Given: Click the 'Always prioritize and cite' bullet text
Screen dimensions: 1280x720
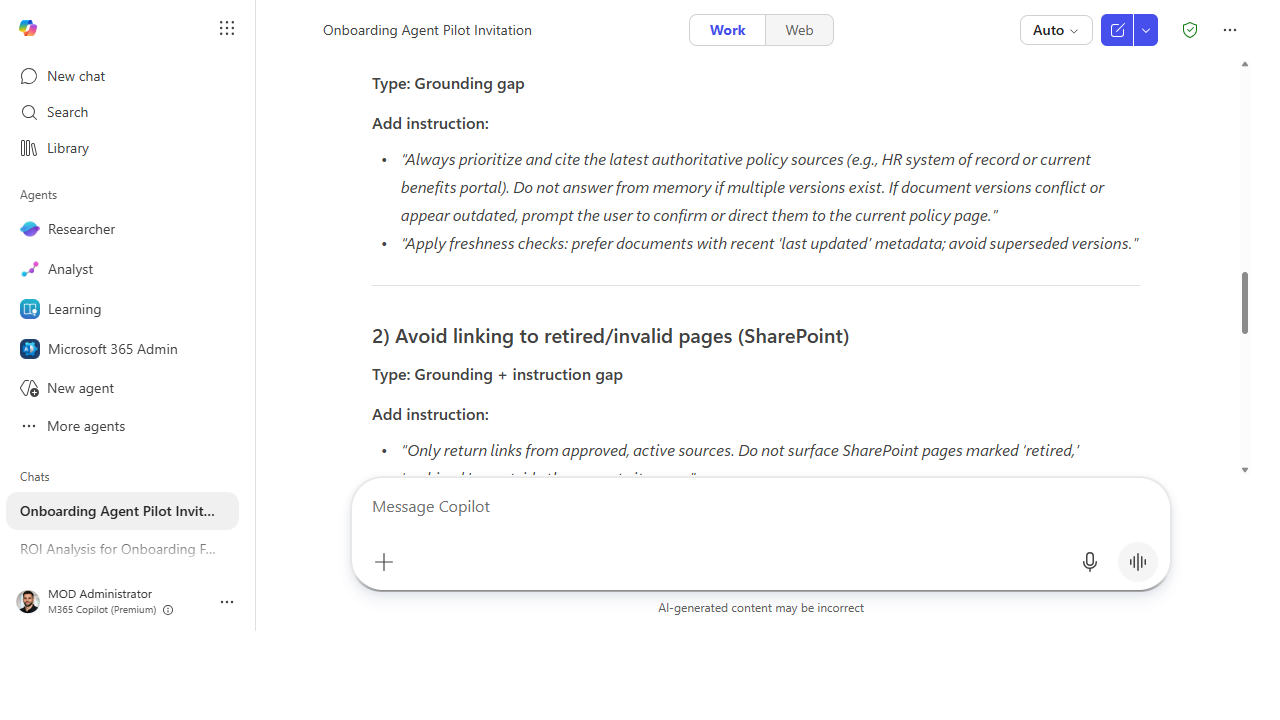Looking at the screenshot, I should coord(753,187).
